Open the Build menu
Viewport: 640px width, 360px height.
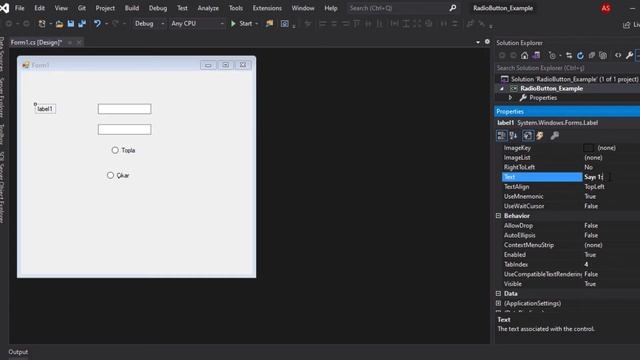coord(132,8)
